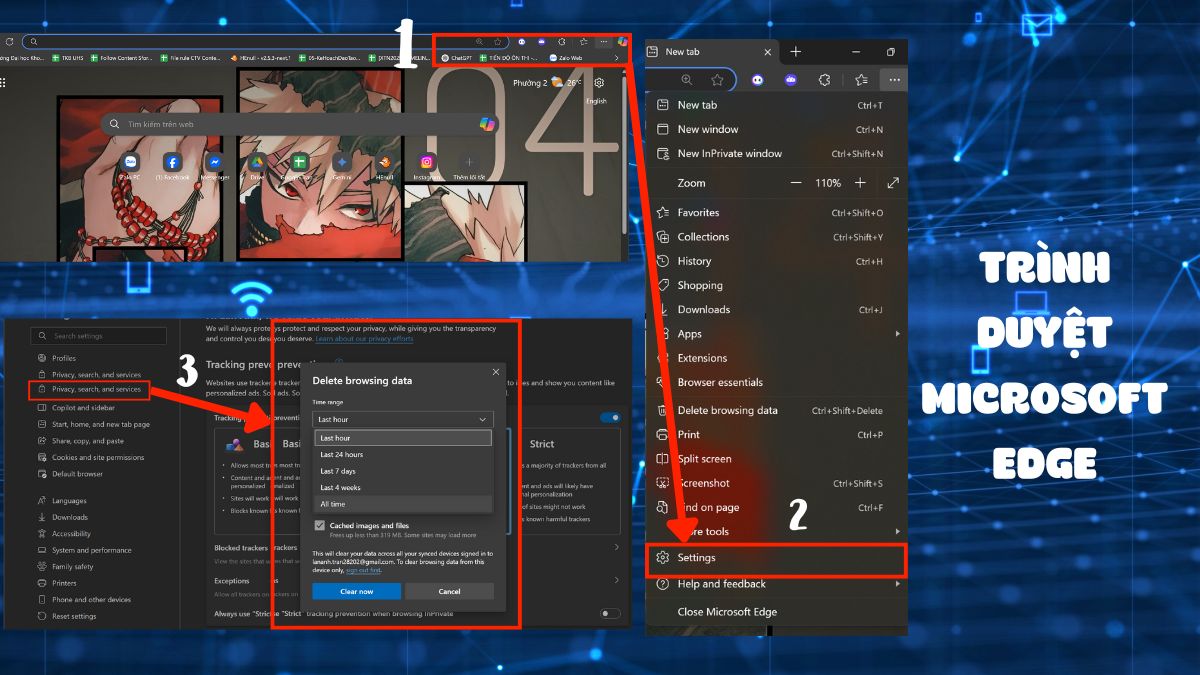Screen dimensions: 1200x675
Task: Open the three-dot menu in the left browser toolbar
Action: [602, 42]
